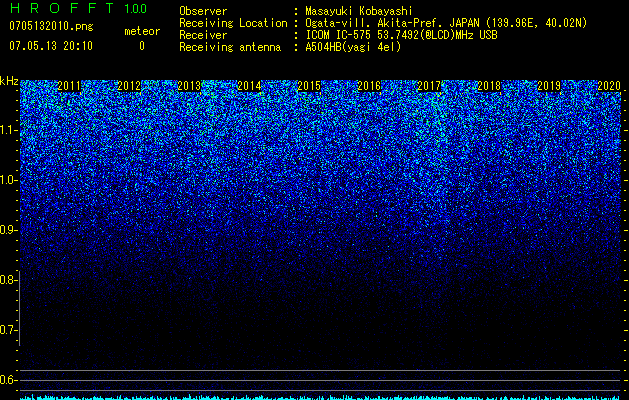Click the 2012 time marker
This screenshot has width=629, height=400.
pos(129,86)
